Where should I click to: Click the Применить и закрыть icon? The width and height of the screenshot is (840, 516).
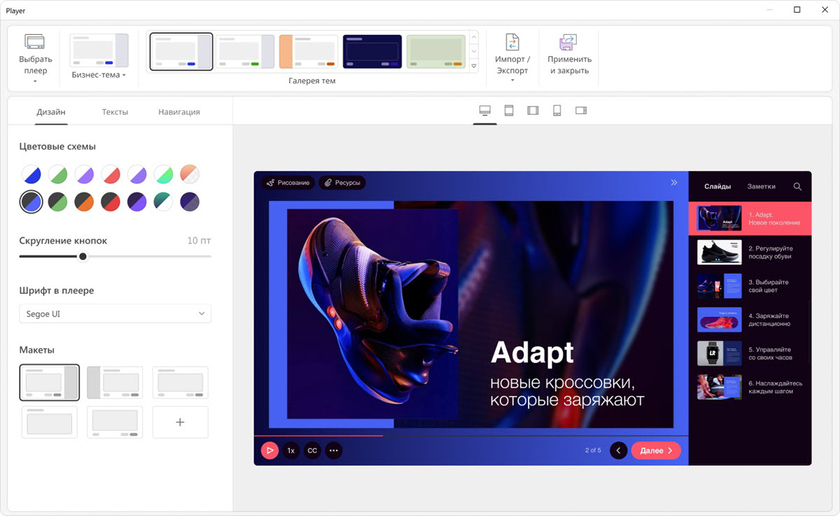point(568,42)
